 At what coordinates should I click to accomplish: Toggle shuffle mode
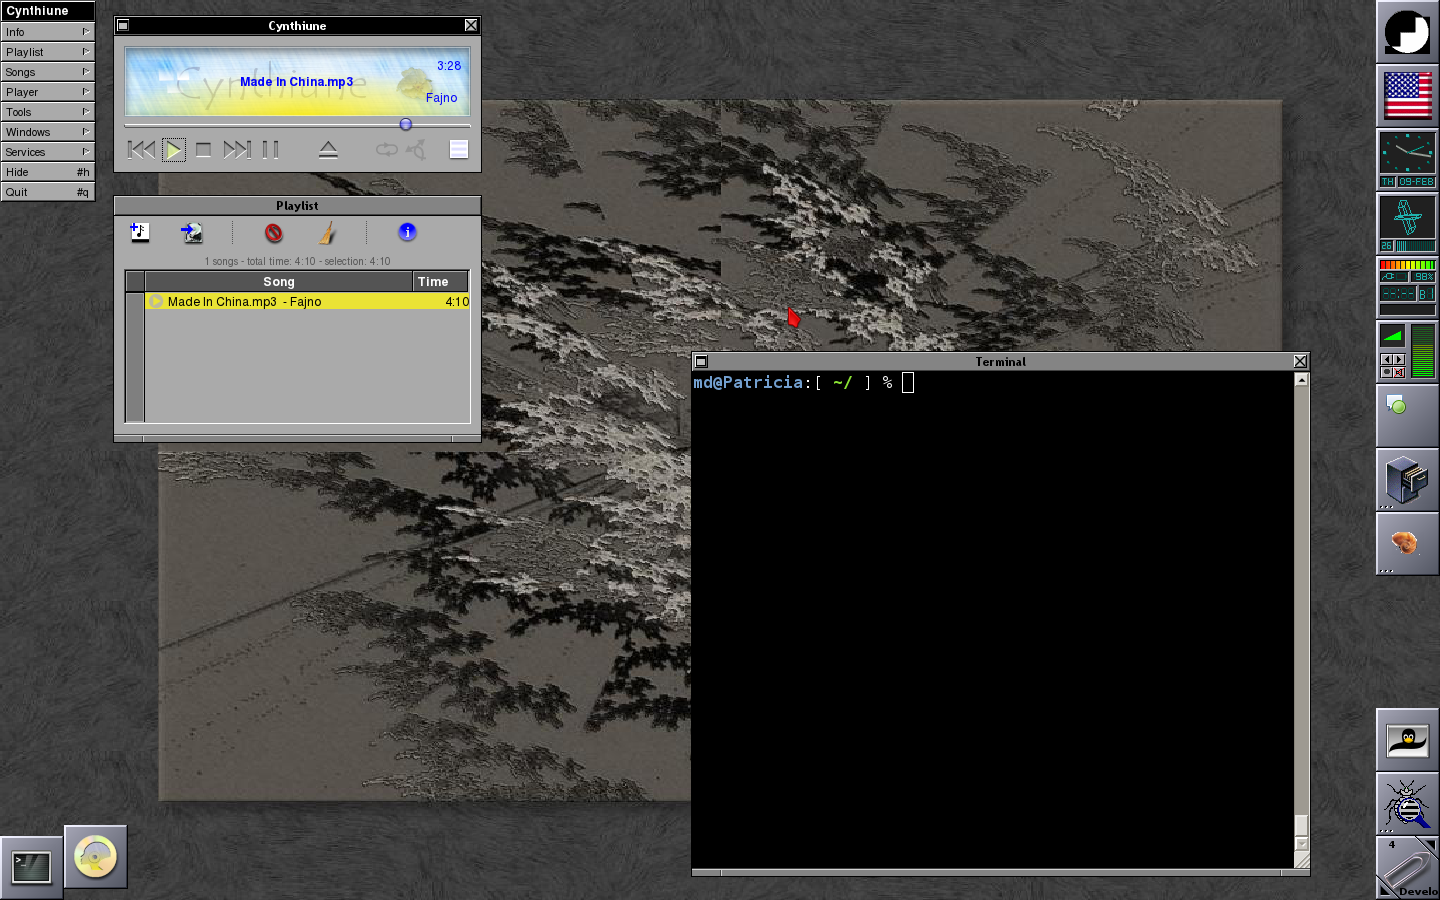point(416,150)
